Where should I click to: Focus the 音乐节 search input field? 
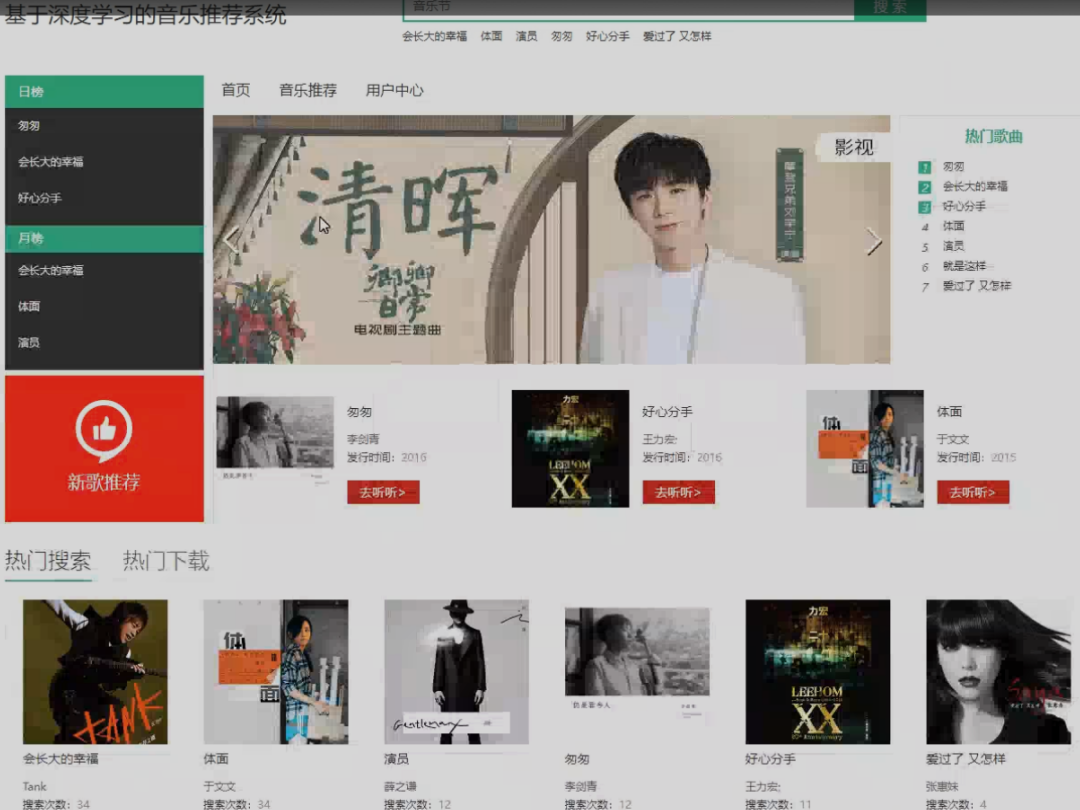[x=628, y=8]
